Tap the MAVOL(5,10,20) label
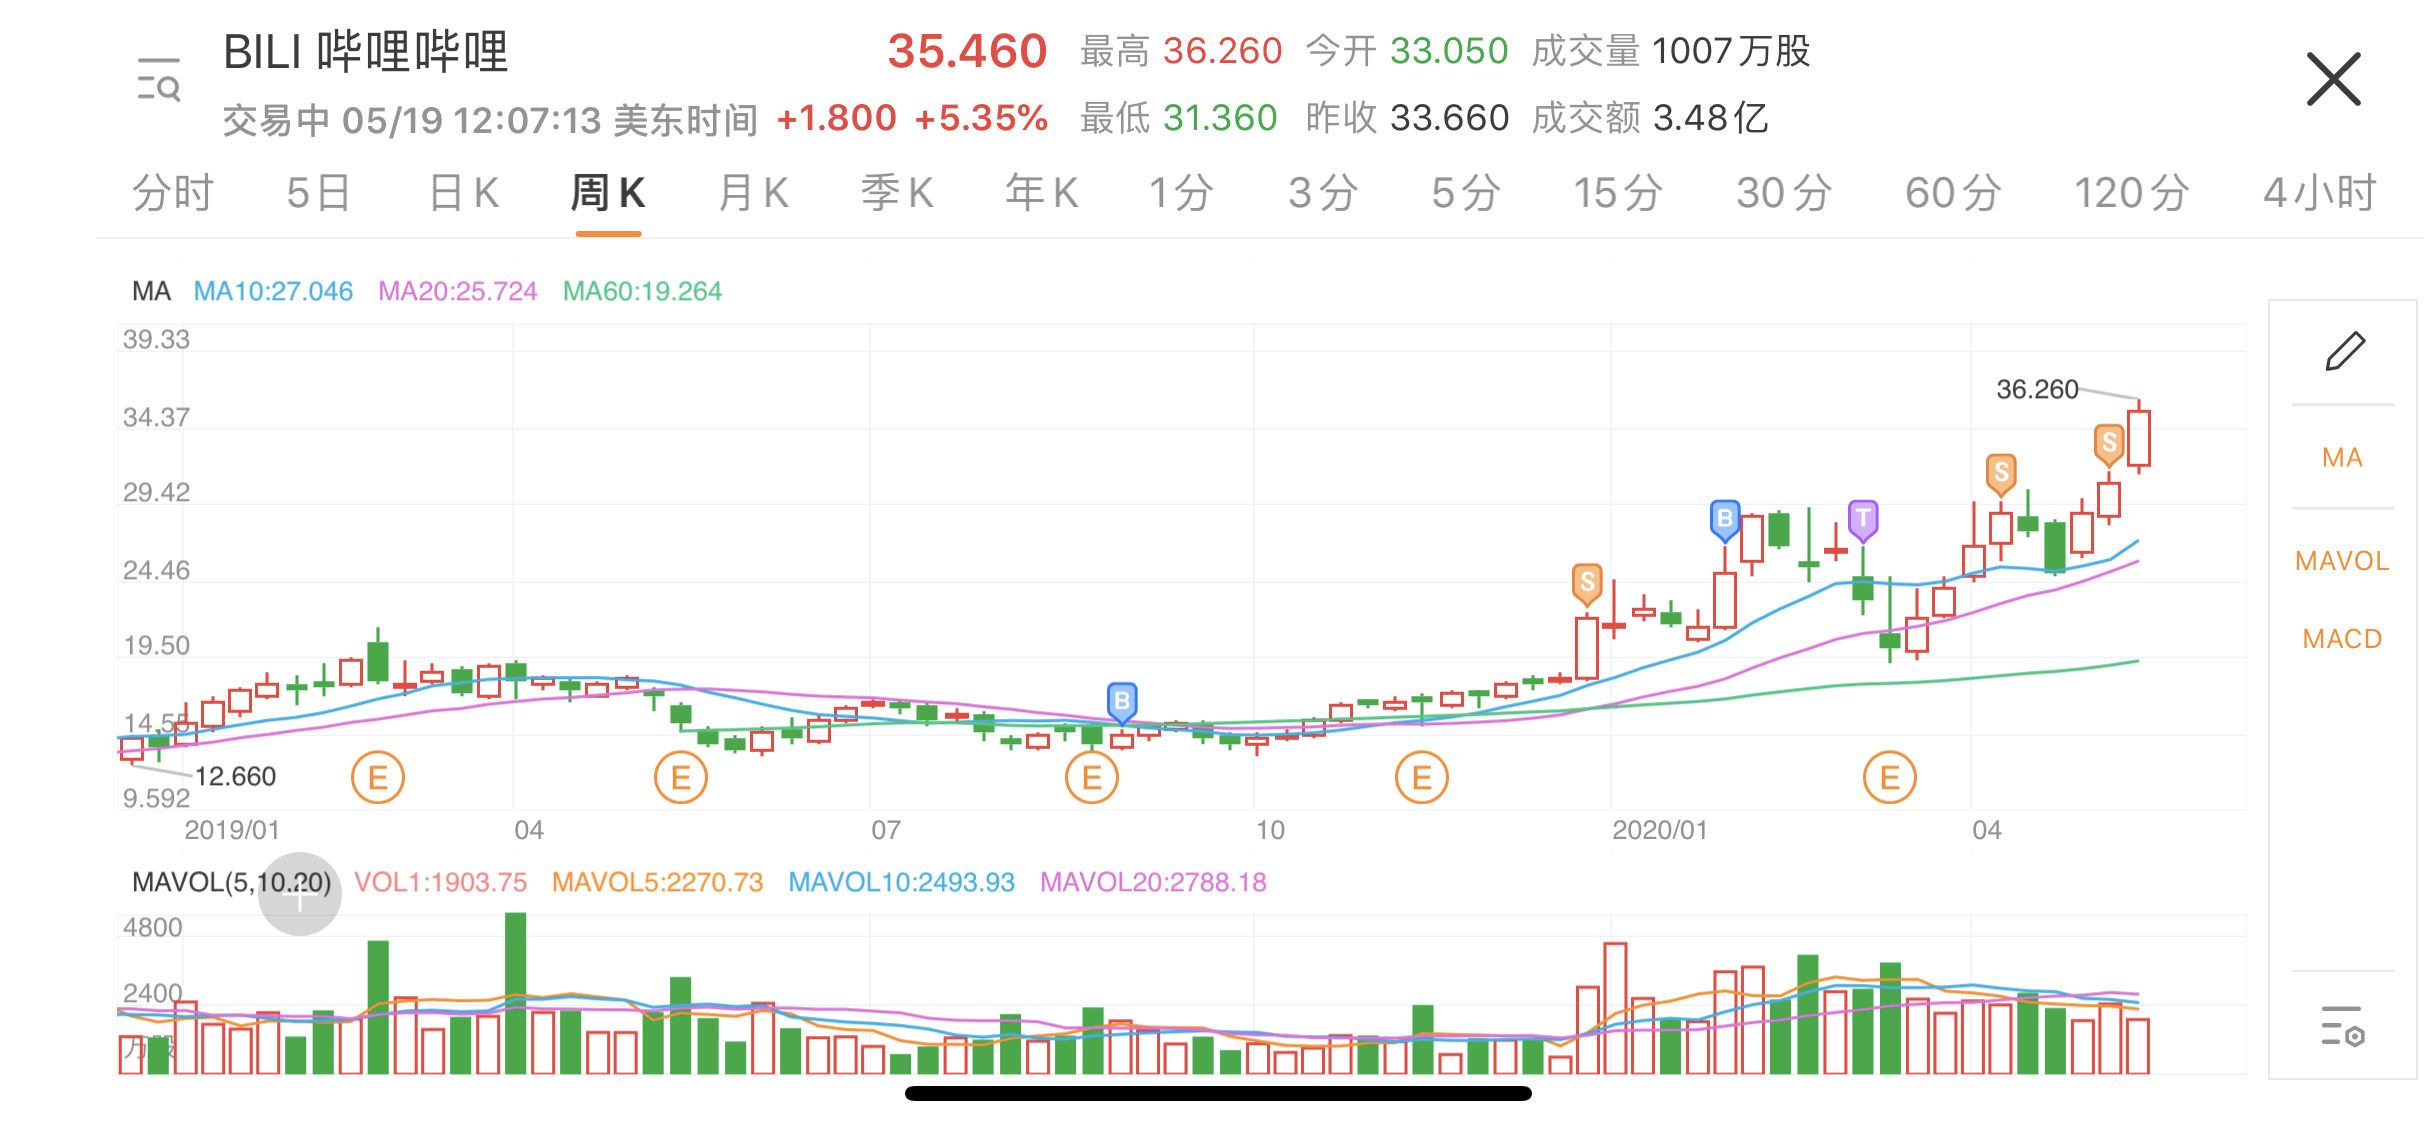Image resolution: width=2436 pixels, height=1125 pixels. [232, 882]
